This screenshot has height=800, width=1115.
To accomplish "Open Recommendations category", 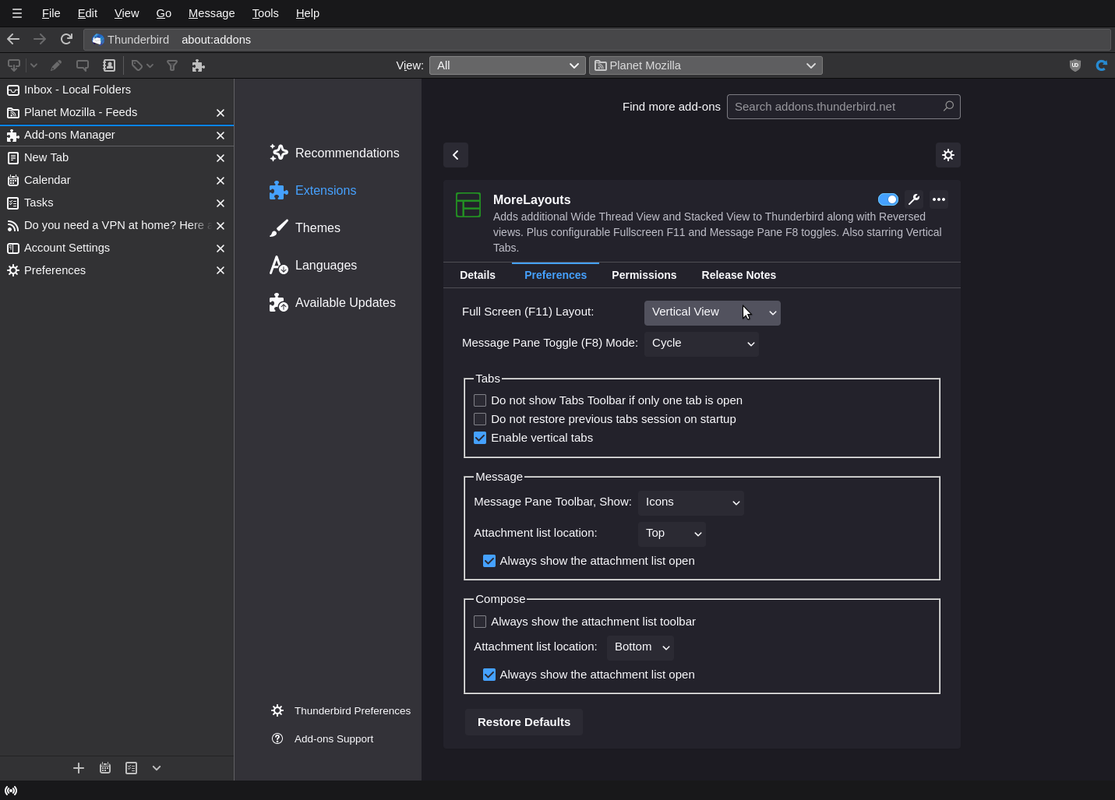I will pos(334,153).
